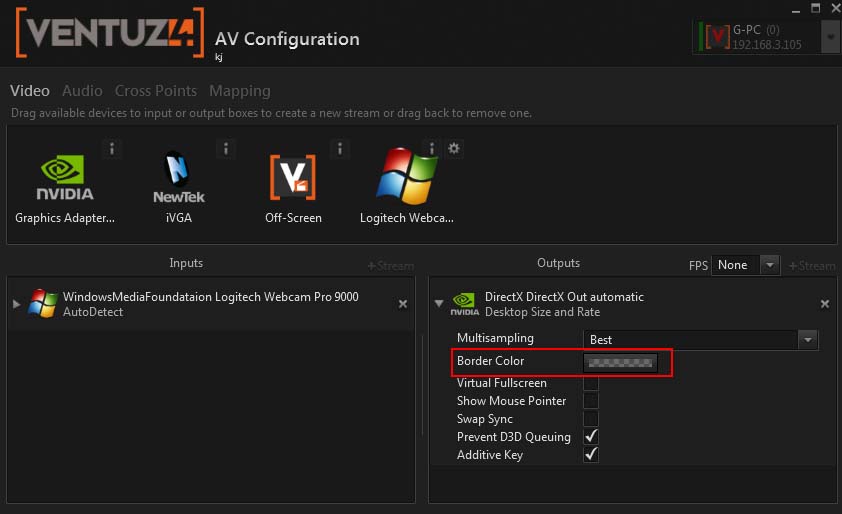
Task: Remove the DirectX Out automatic output stream
Action: [x=825, y=304]
